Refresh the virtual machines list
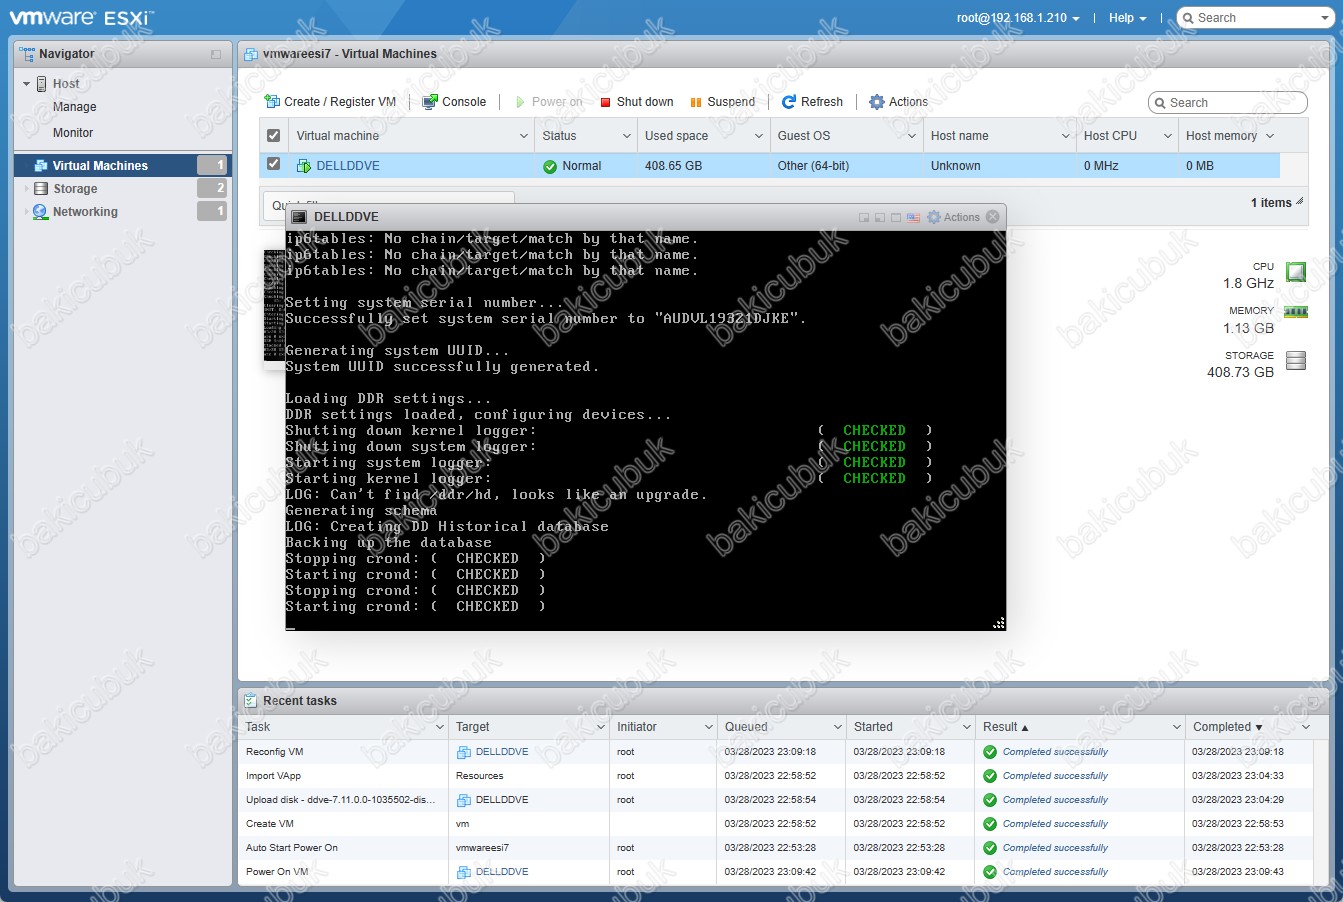The width and height of the screenshot is (1343, 902). 812,102
